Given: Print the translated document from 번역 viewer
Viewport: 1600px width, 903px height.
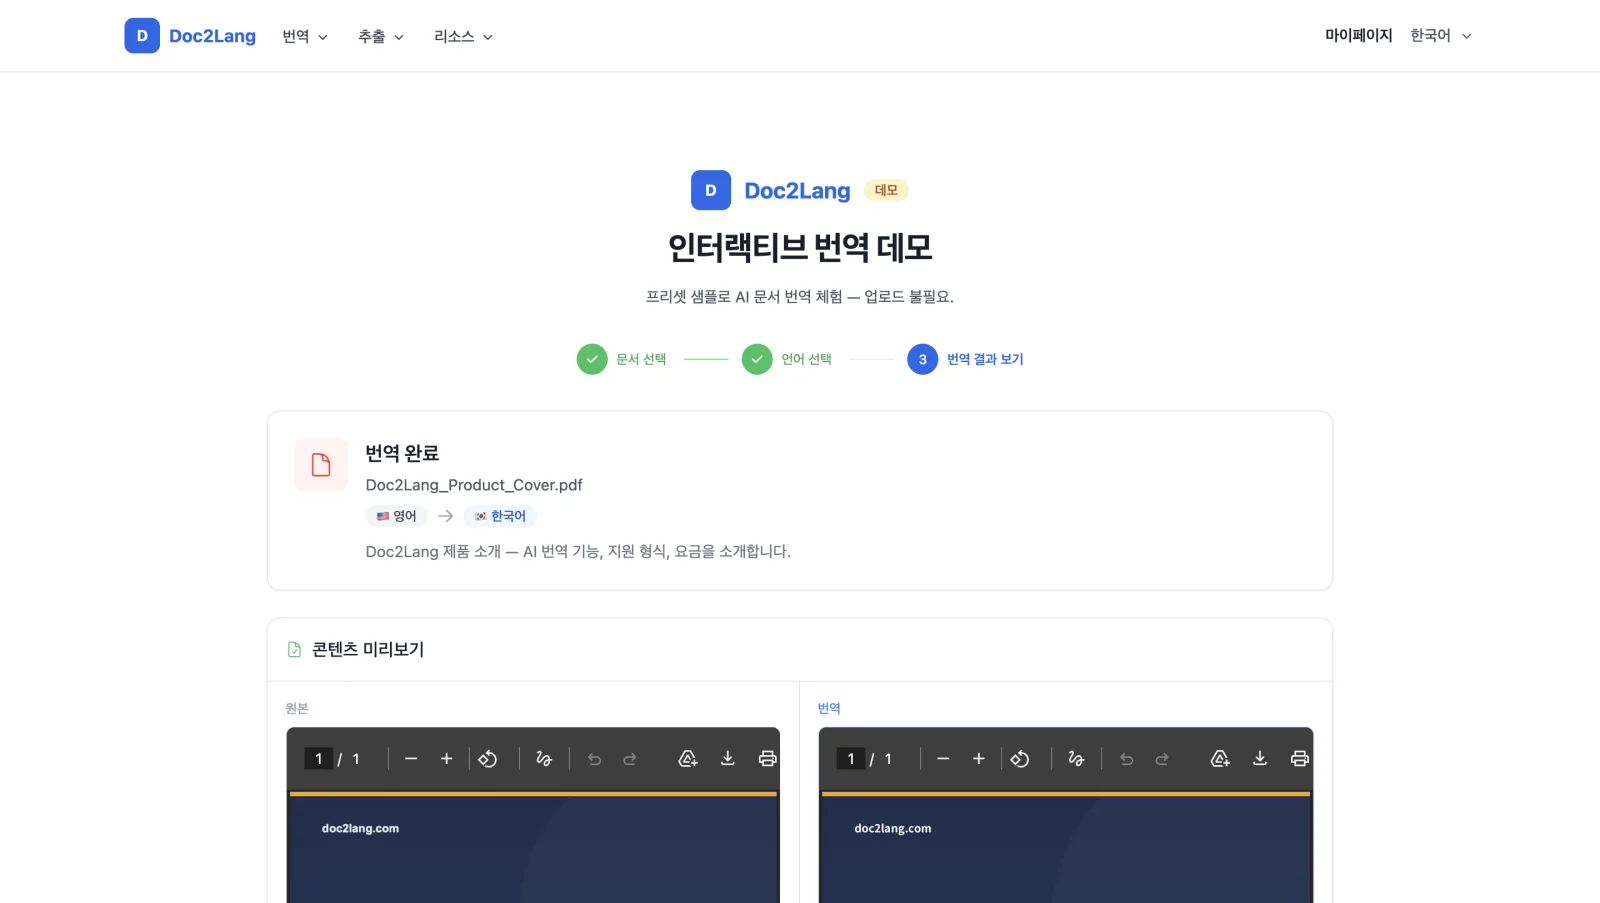Looking at the screenshot, I should tap(1299, 759).
